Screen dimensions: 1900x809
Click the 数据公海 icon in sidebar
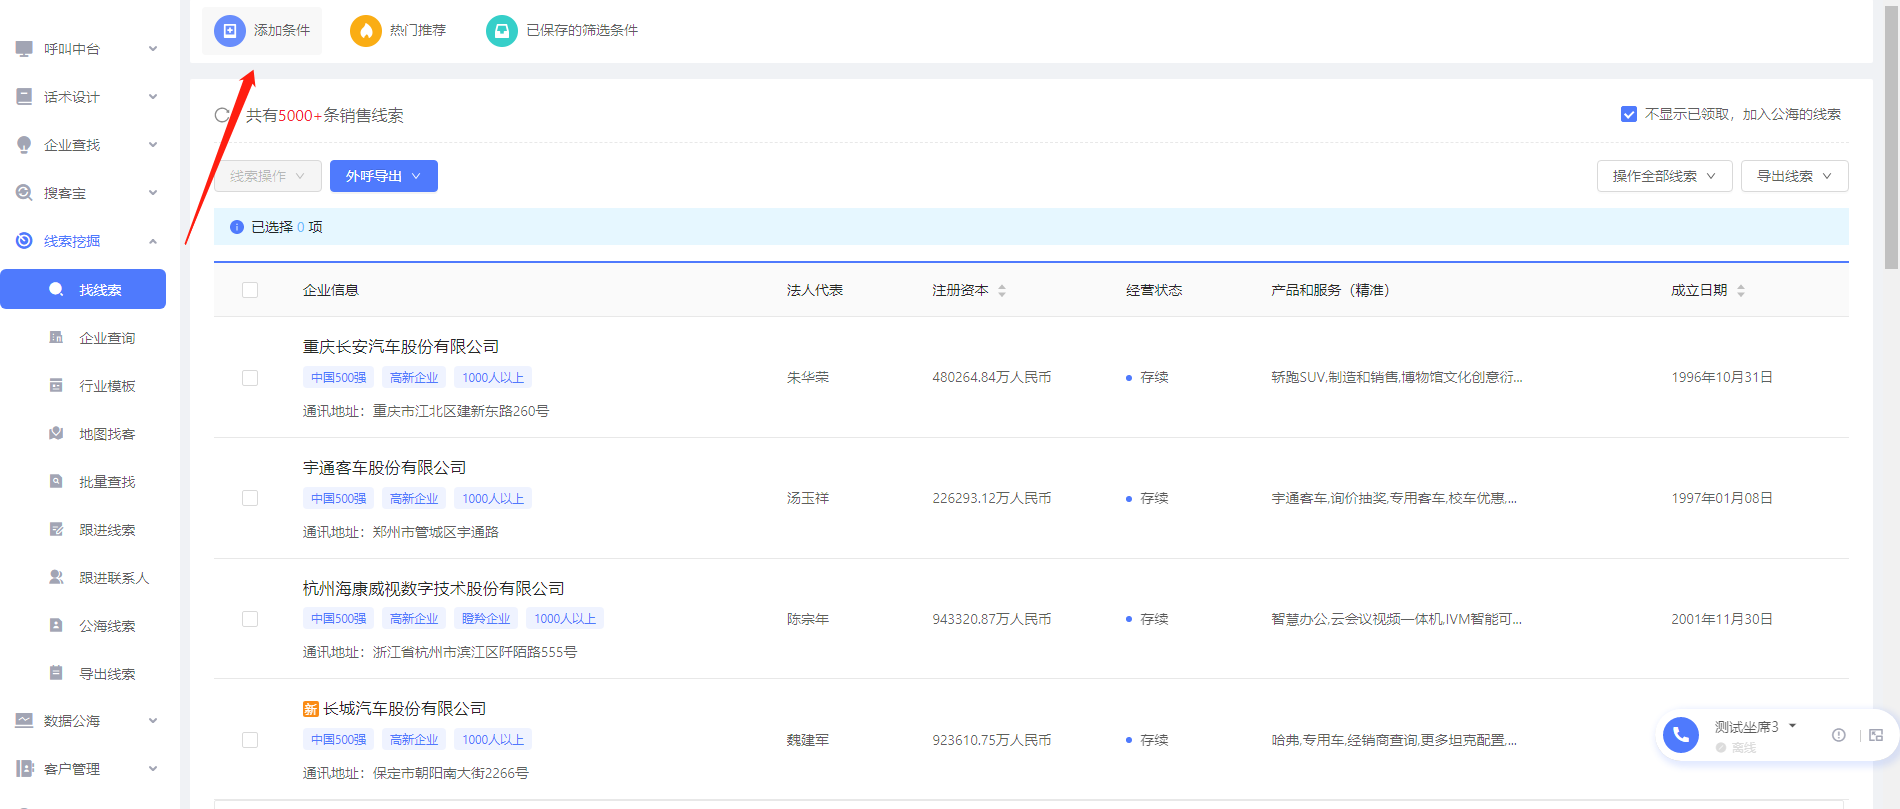24,720
